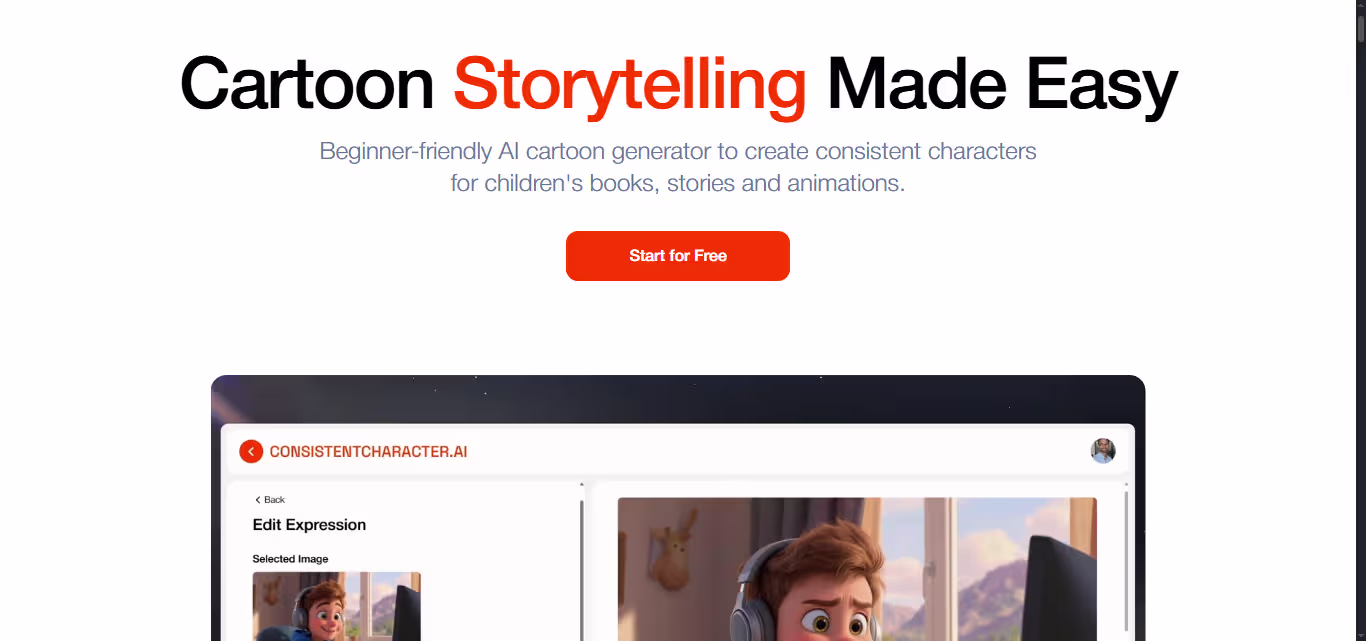Screen dimensions: 1366x641
Task: Open the CONSISTENTCHARACTER.AI logo link
Action: click(x=368, y=452)
